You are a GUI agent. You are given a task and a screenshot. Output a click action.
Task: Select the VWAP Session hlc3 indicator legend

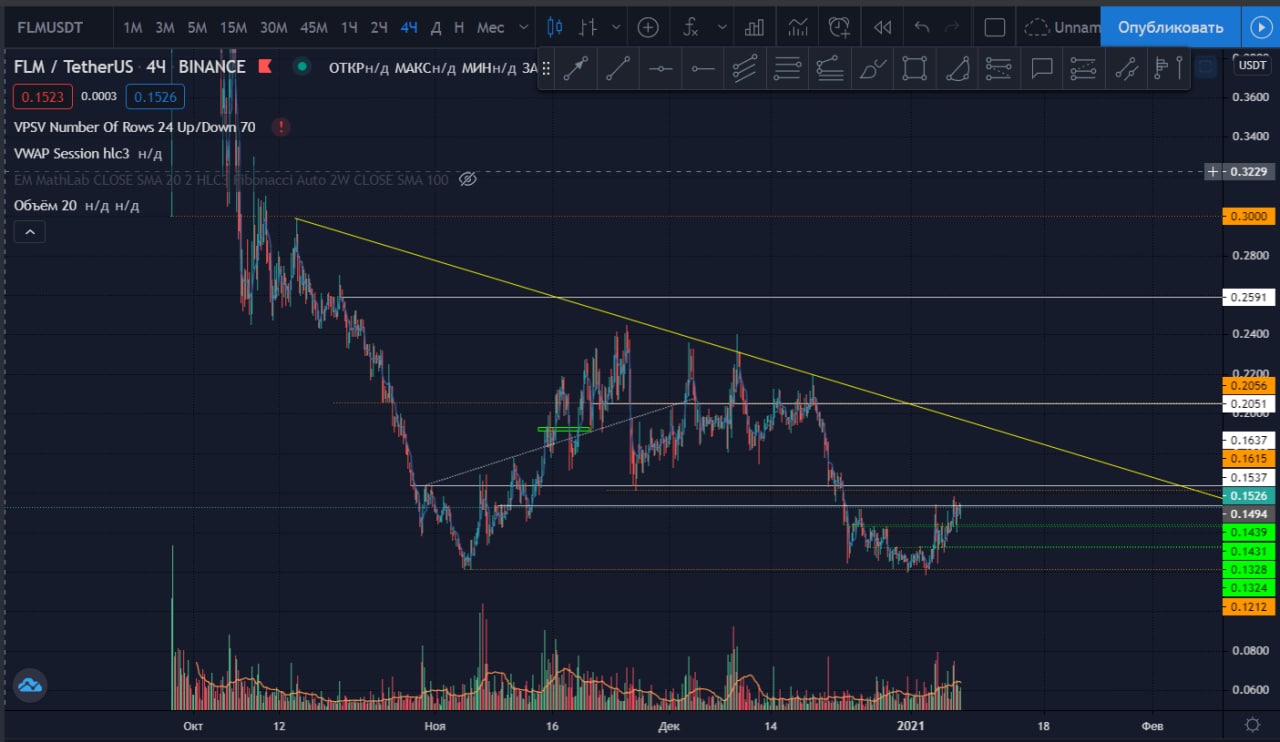[72, 154]
